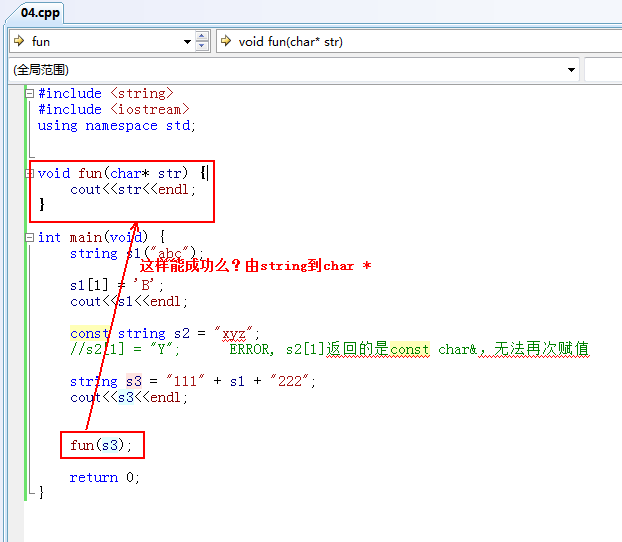Switch to the 04.cpp file tab
Screen dimensions: 622x542
pyautogui.click(x=40, y=13)
